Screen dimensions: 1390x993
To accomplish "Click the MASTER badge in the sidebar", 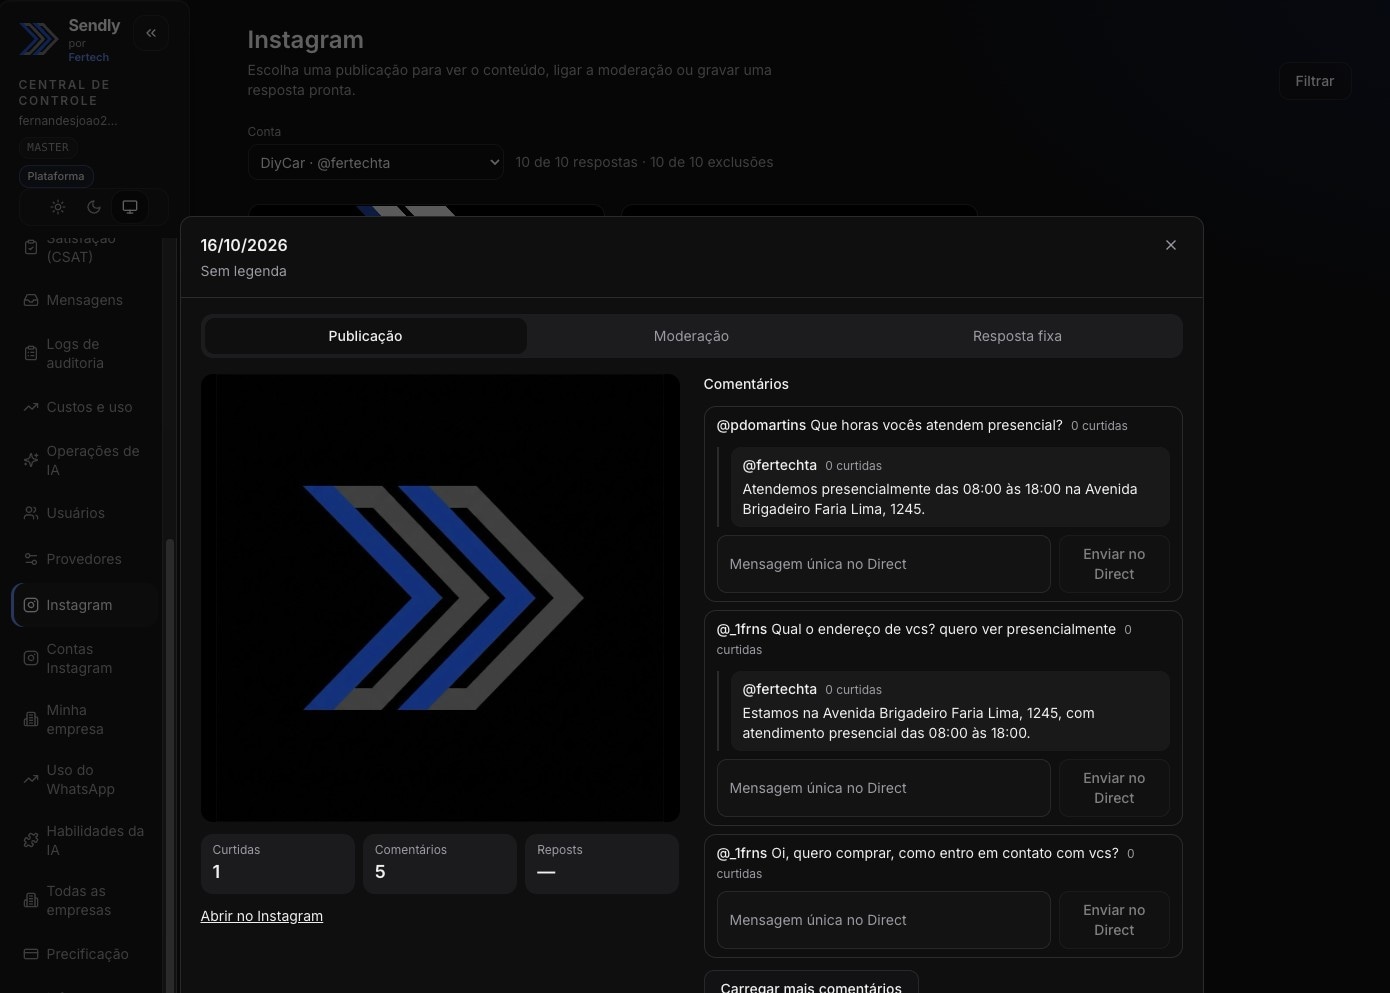I will coord(48,147).
